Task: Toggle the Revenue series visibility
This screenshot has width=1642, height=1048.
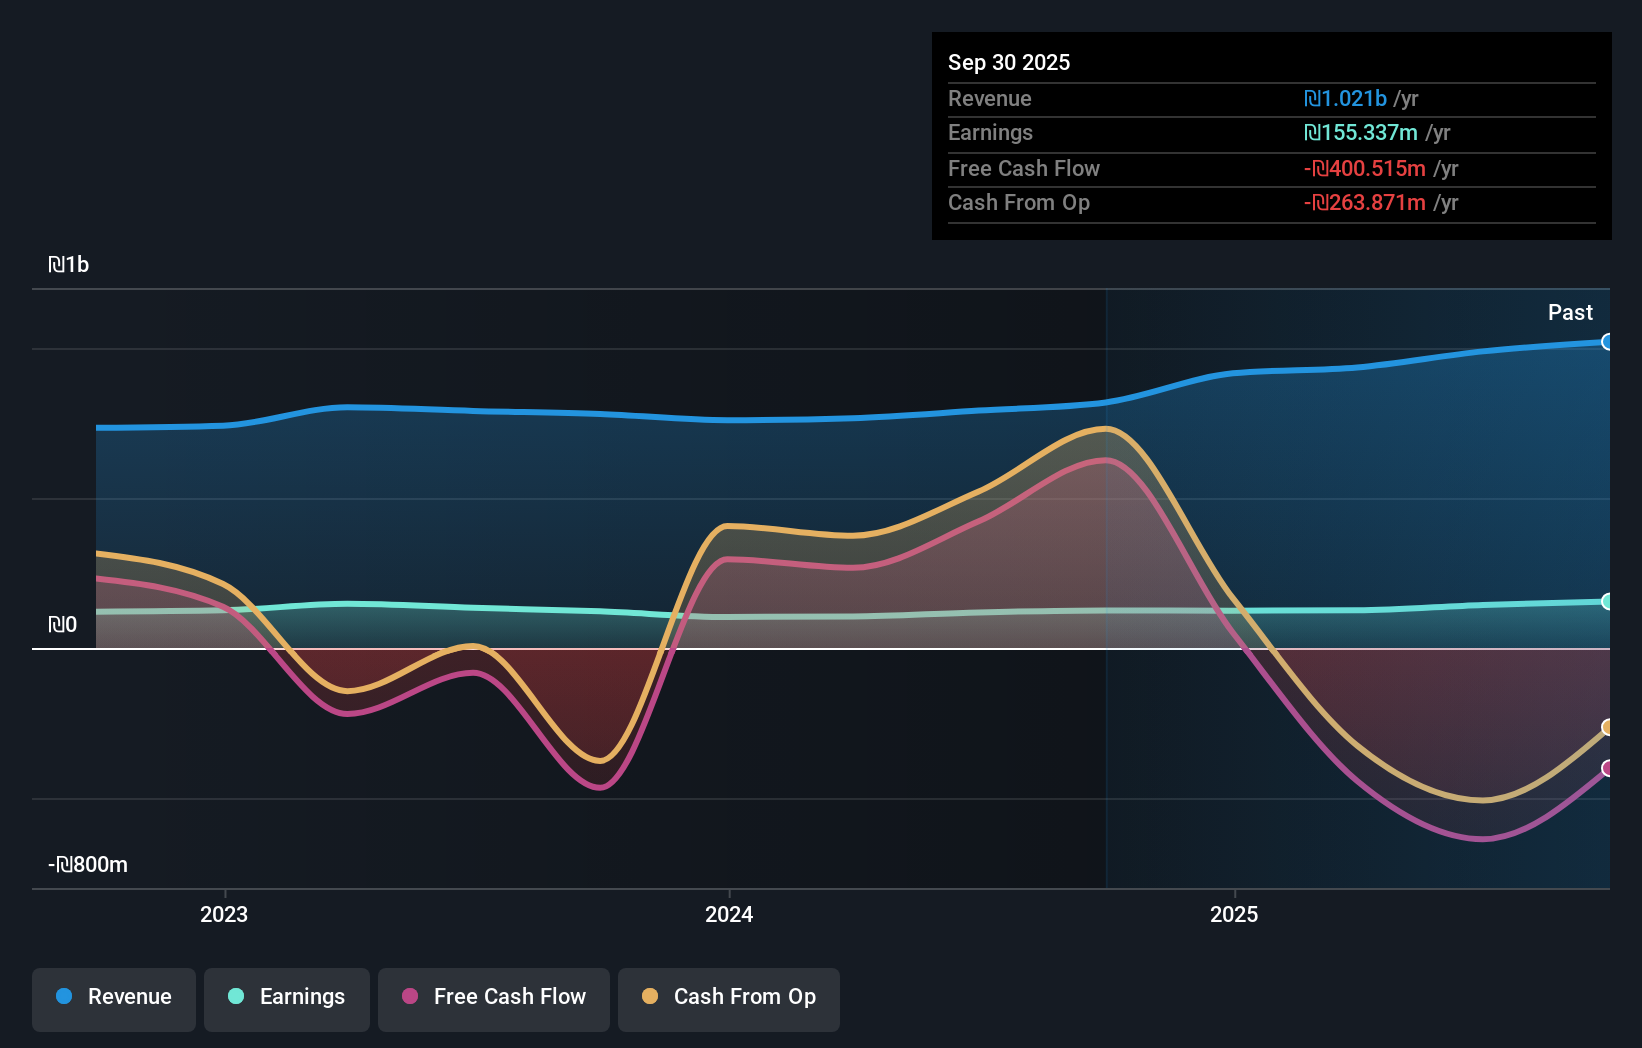Action: coord(113,997)
